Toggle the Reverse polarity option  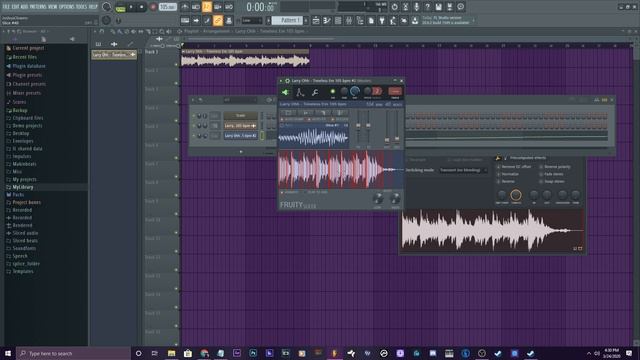point(554,167)
